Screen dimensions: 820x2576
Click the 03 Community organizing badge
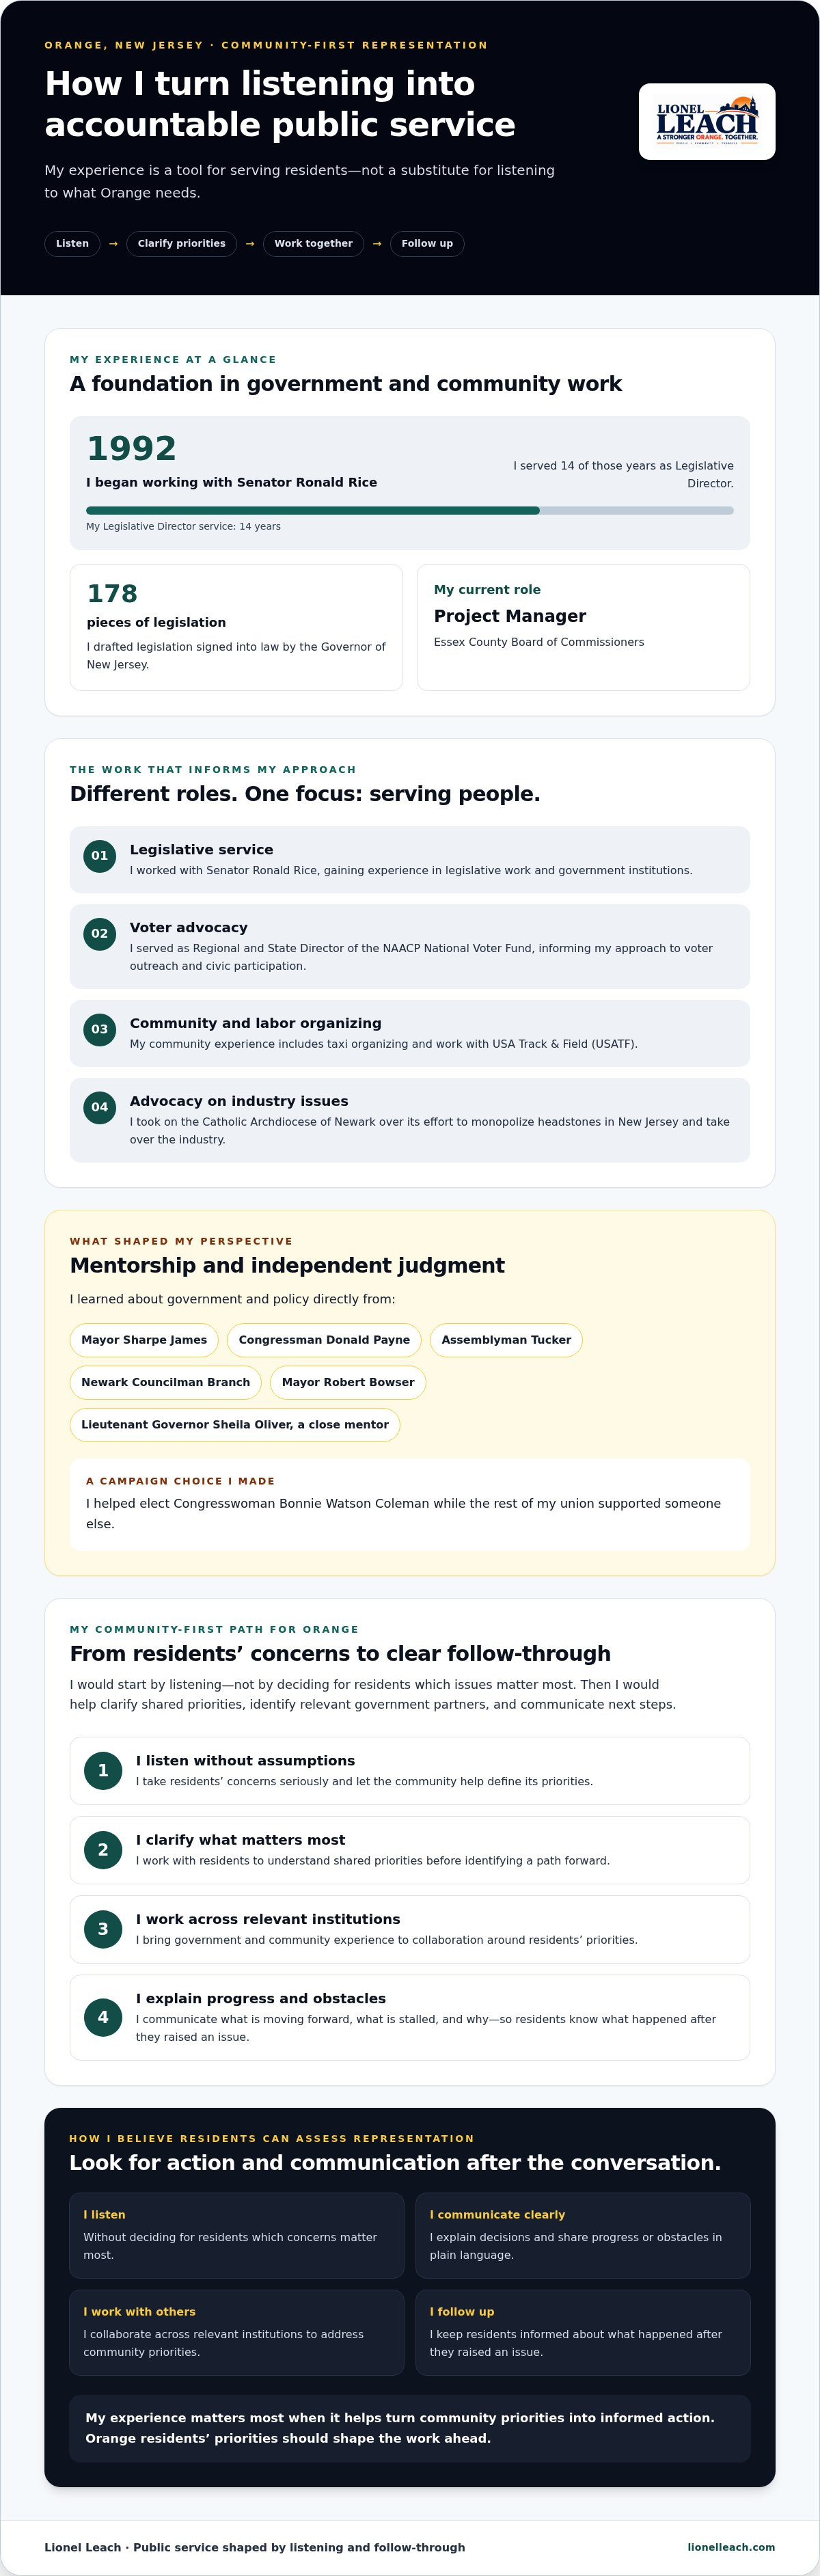pyautogui.click(x=100, y=1030)
